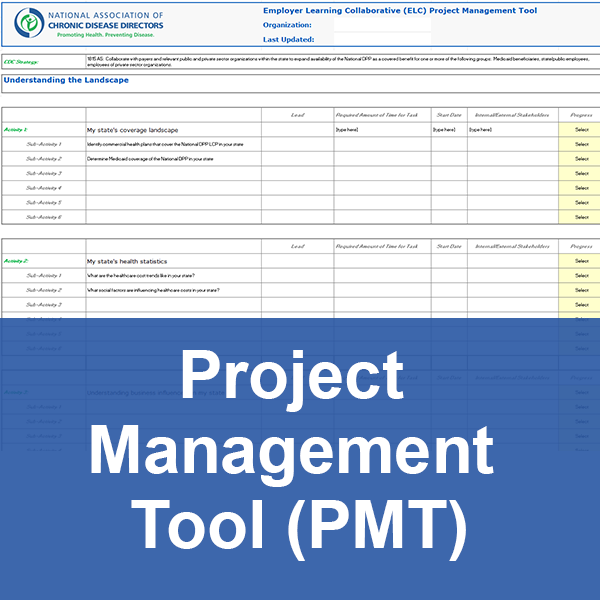The width and height of the screenshot is (600, 600).
Task: Click the Sub-Activity 1 label under Activity 2
Action: (44, 276)
